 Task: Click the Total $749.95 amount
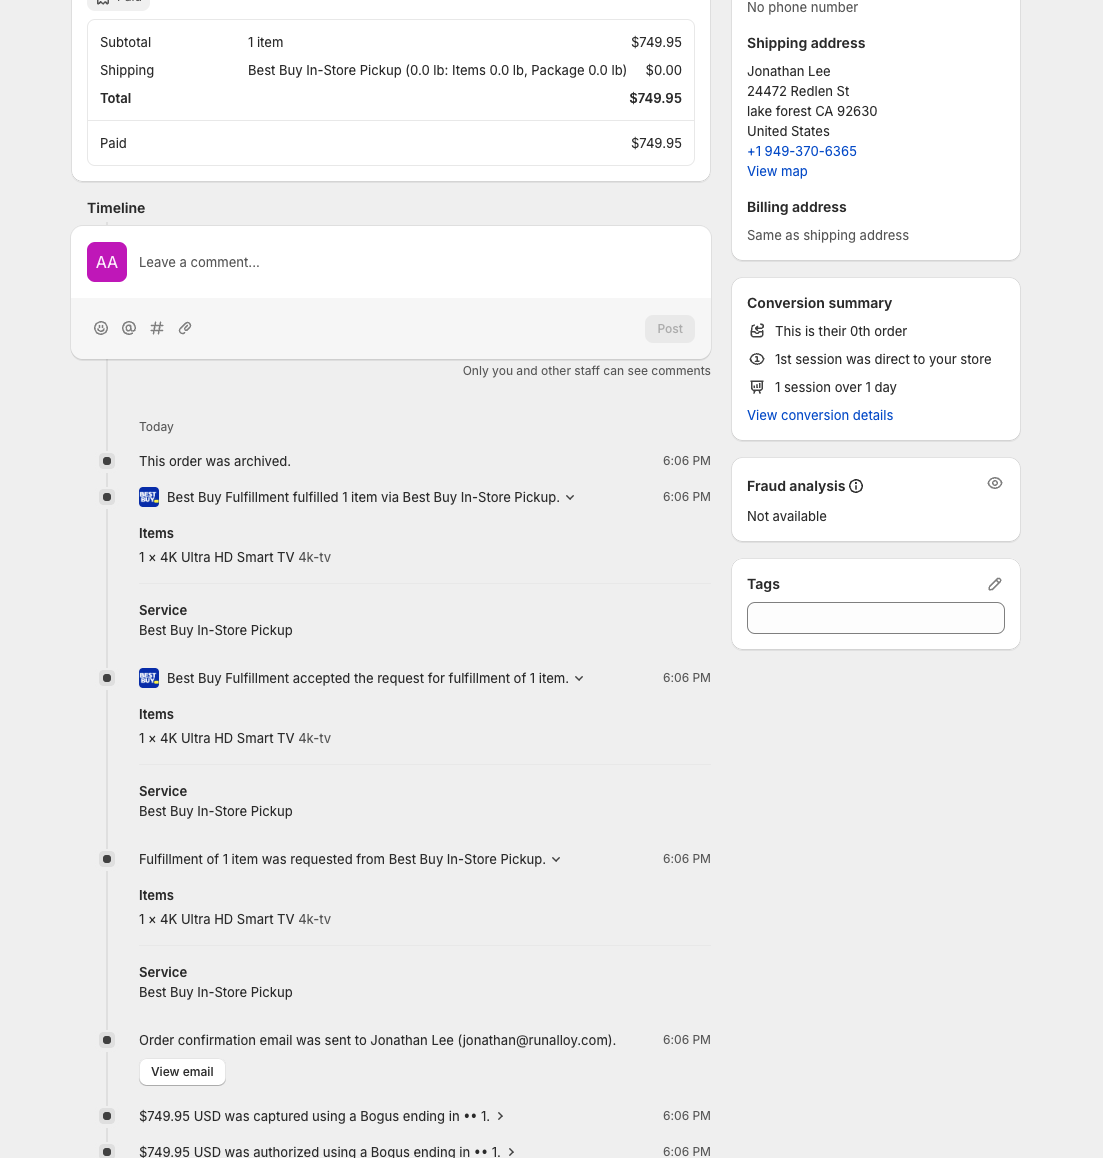[x=655, y=98]
